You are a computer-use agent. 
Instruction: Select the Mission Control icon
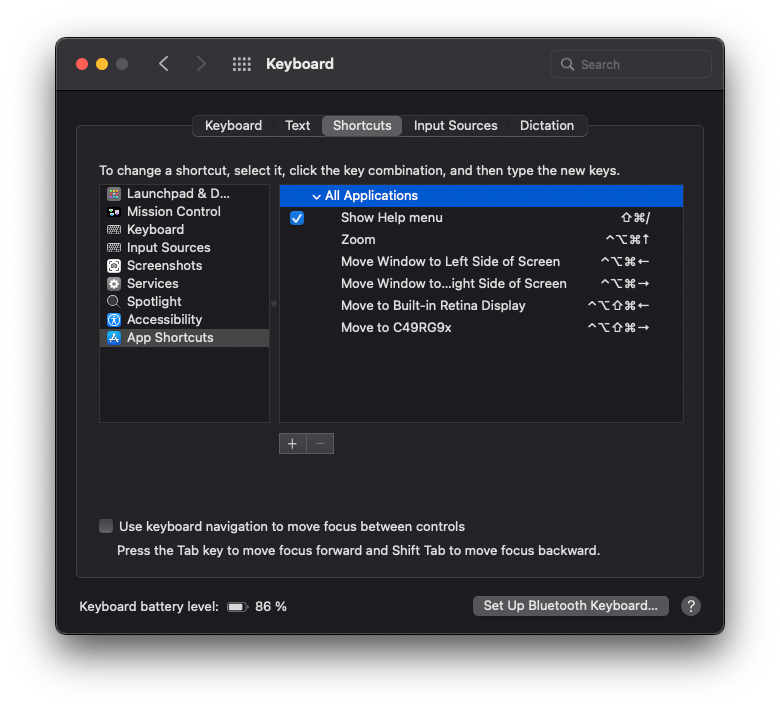pyautogui.click(x=114, y=212)
